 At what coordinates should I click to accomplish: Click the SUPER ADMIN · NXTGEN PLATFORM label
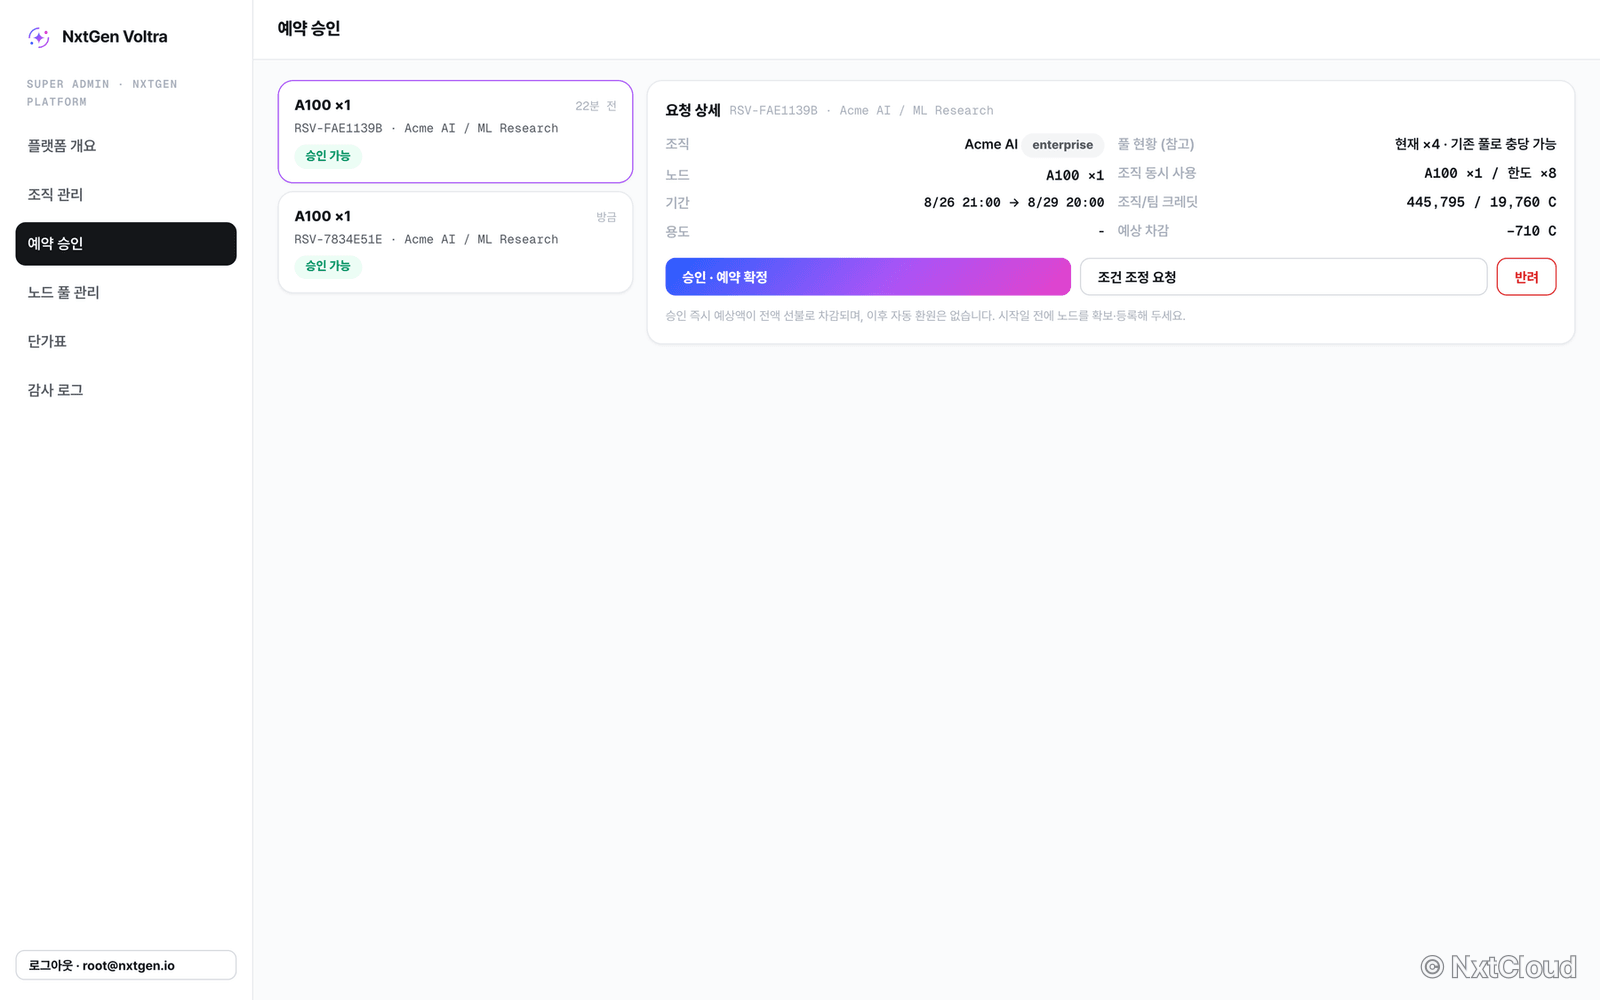pos(102,93)
